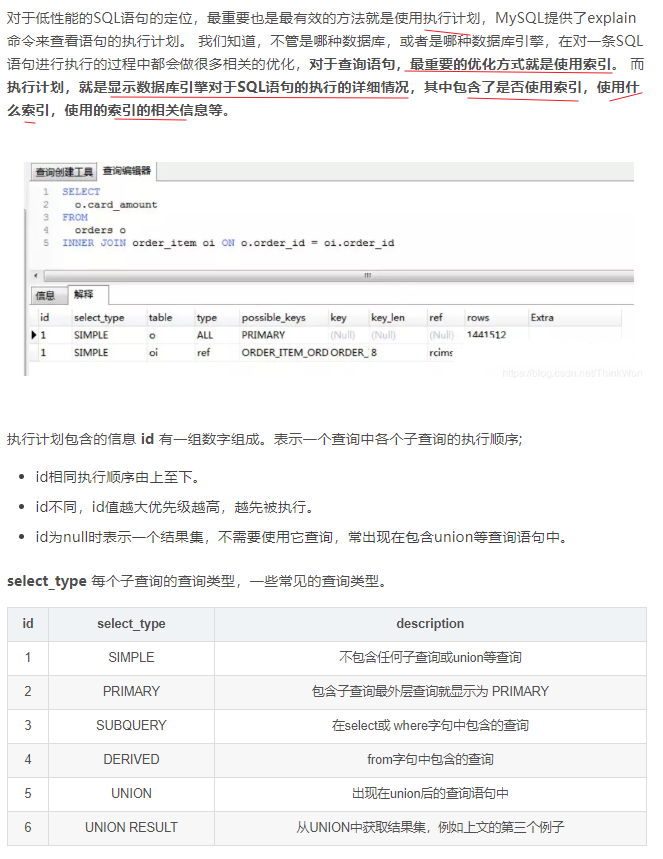Click the bold select_type heading text

coord(47,581)
